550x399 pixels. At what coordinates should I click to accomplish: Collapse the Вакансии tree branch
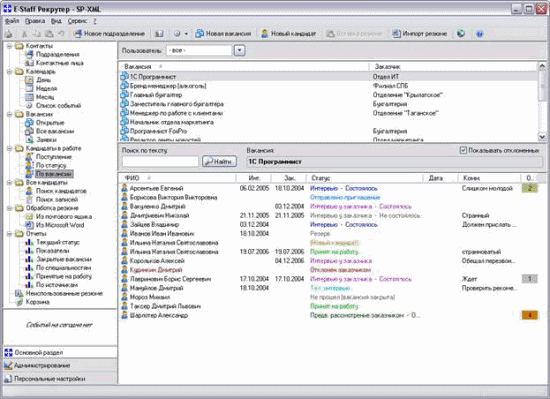10,114
